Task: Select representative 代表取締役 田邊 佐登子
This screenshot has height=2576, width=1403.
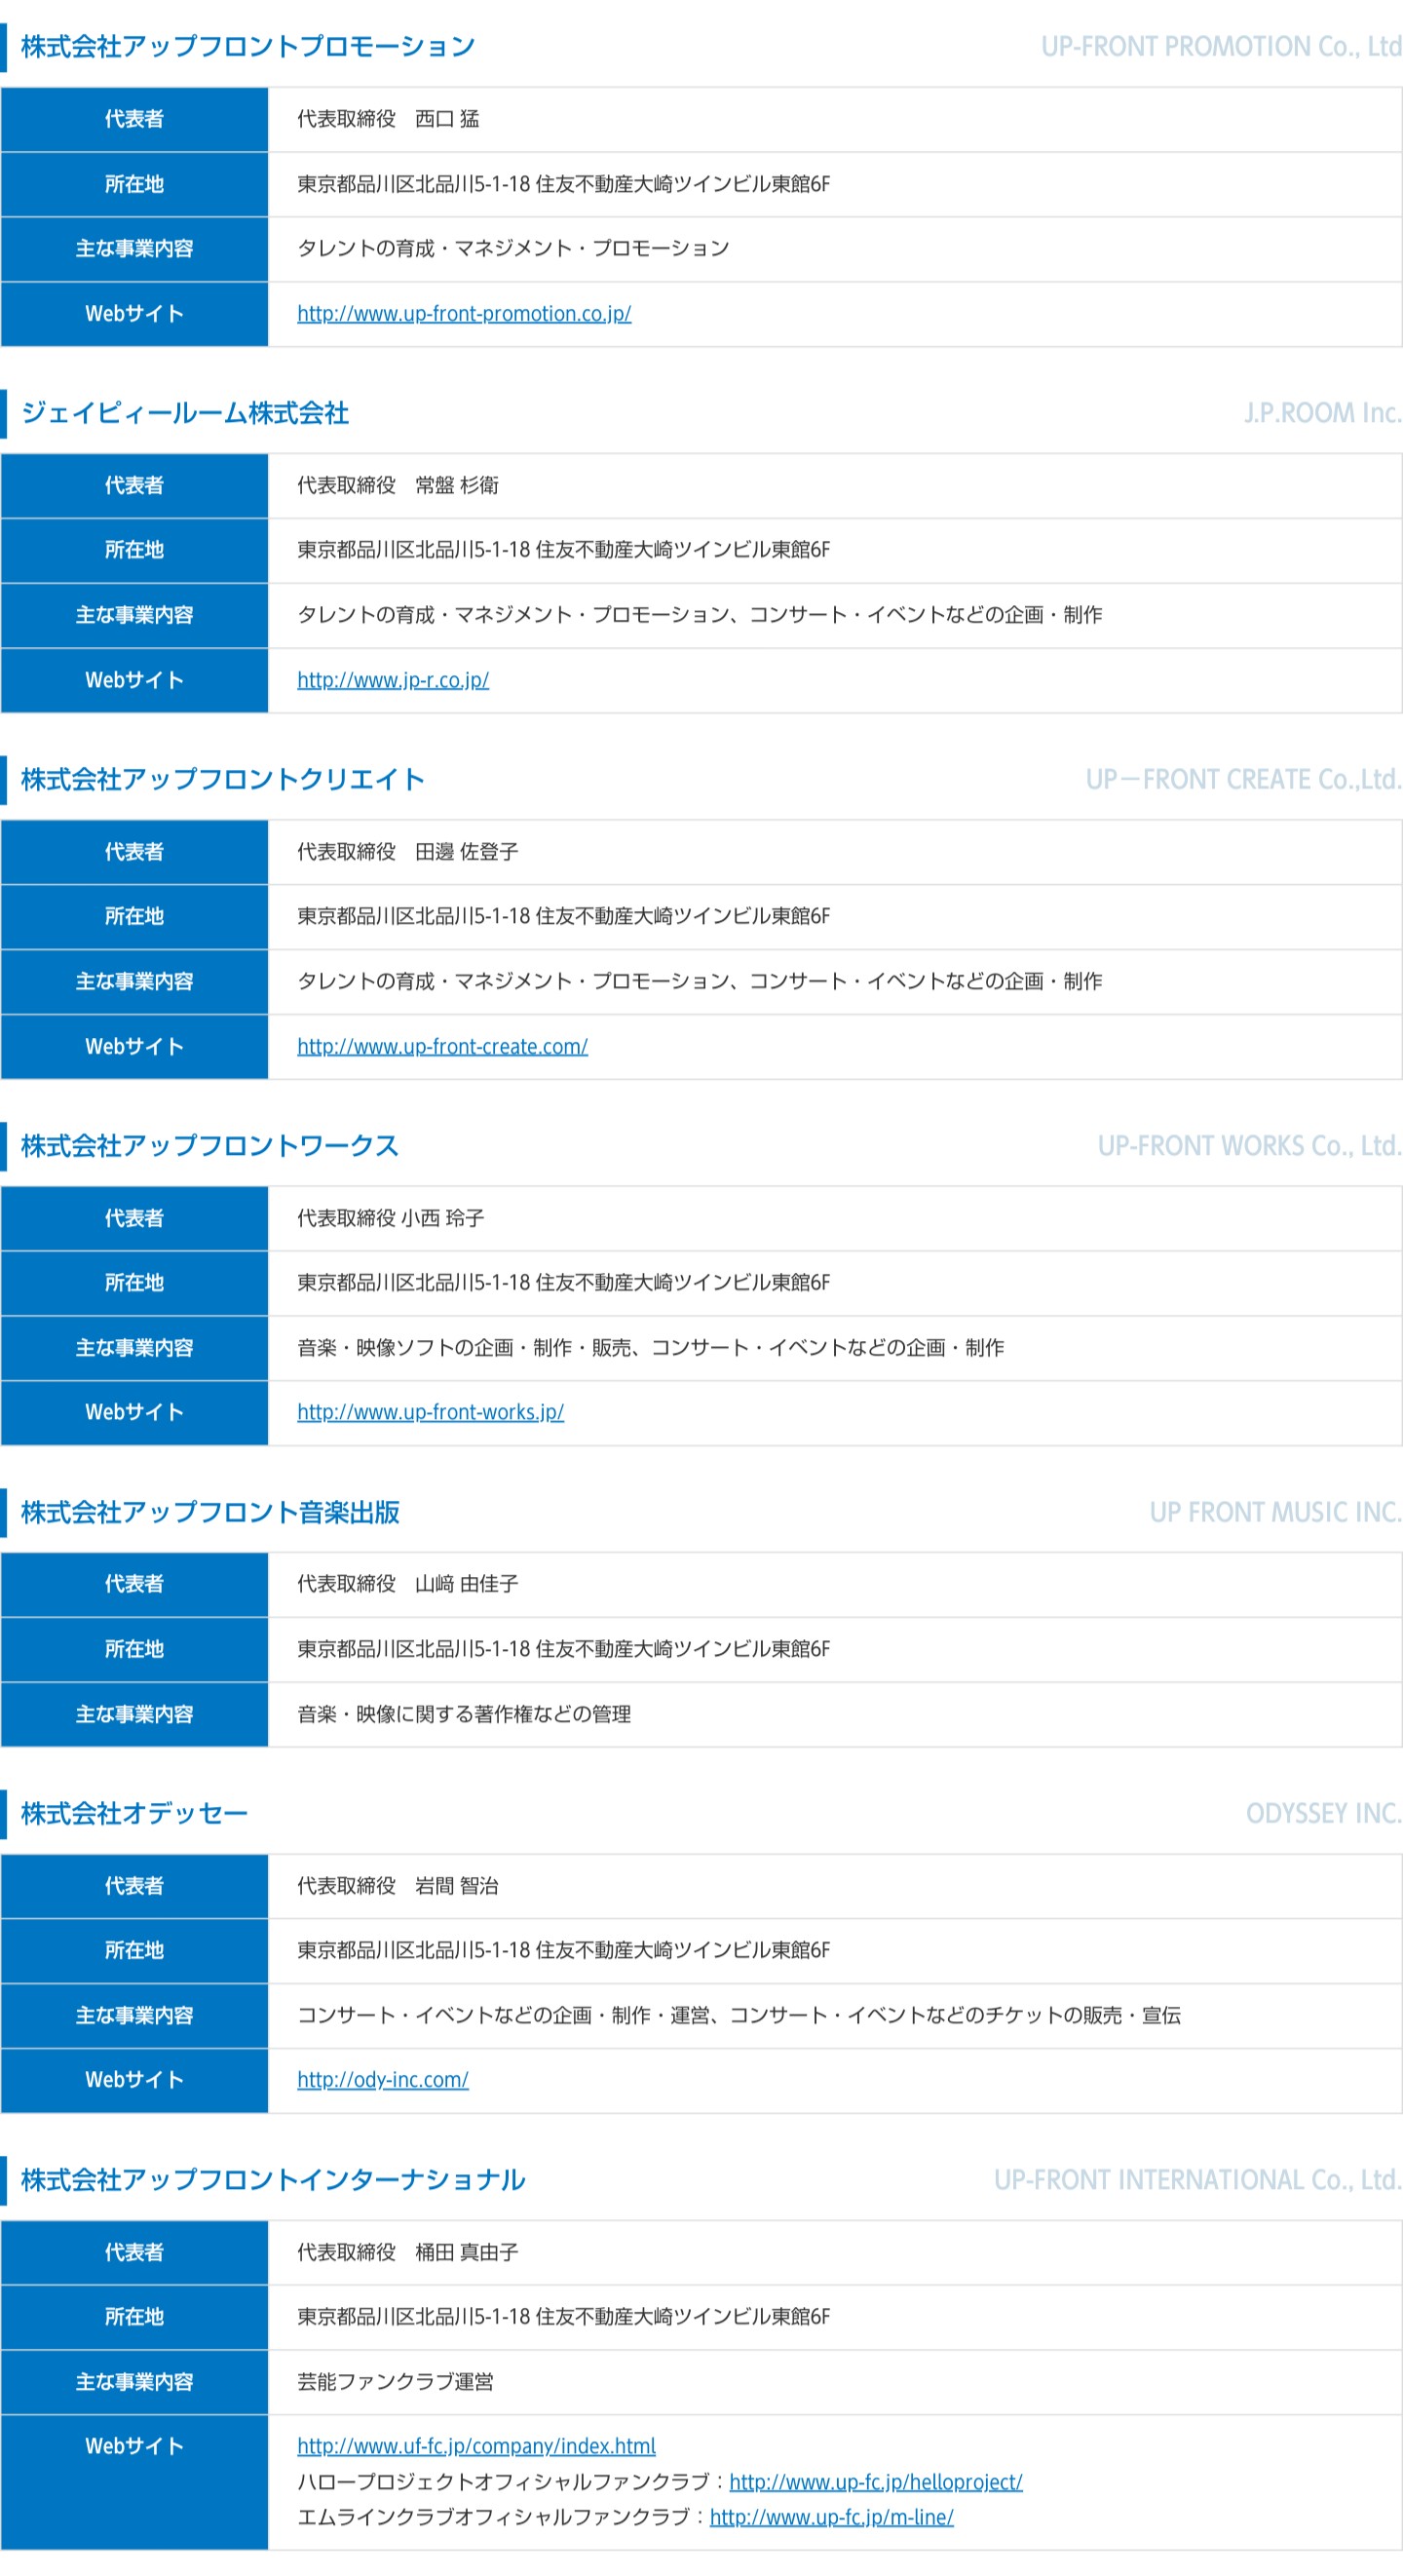Action: coord(408,851)
